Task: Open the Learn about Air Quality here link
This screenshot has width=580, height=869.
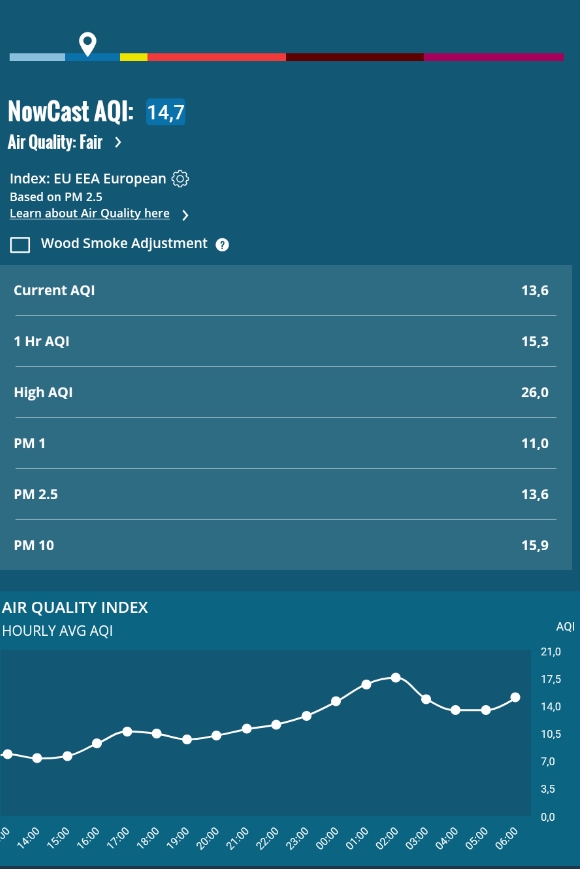Action: [x=90, y=213]
